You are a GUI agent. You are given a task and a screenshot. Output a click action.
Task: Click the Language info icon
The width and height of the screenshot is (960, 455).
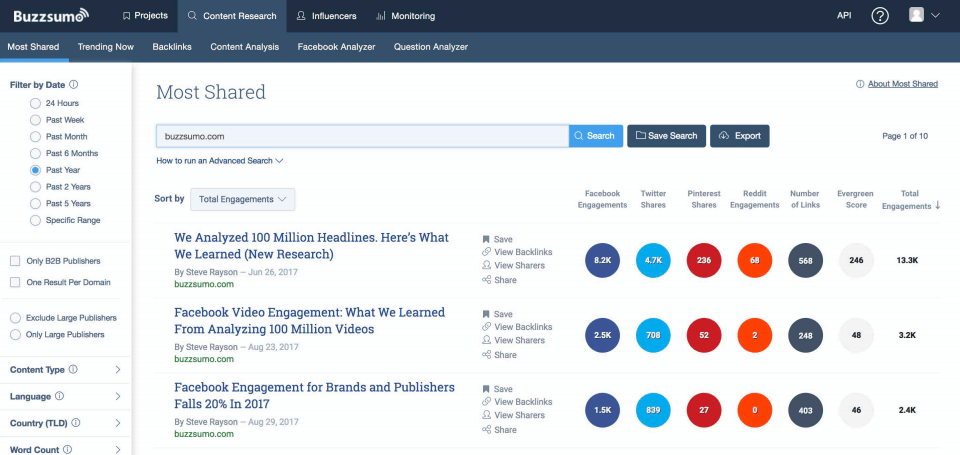pyautogui.click(x=59, y=396)
